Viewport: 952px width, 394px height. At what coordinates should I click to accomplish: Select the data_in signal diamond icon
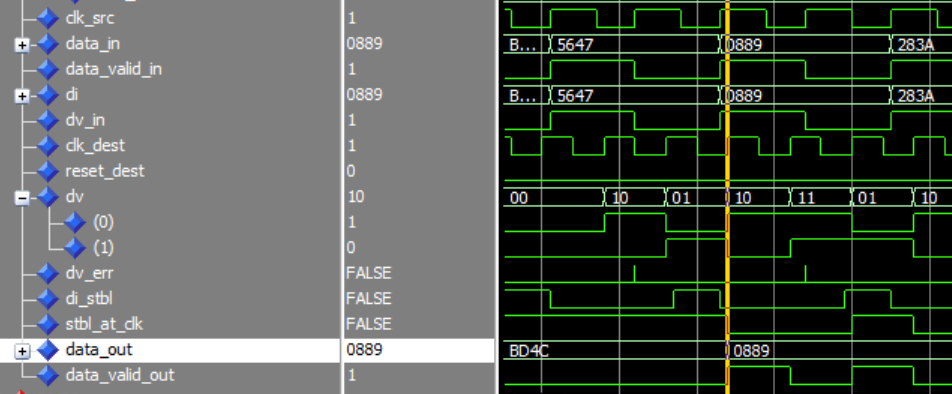click(48, 44)
